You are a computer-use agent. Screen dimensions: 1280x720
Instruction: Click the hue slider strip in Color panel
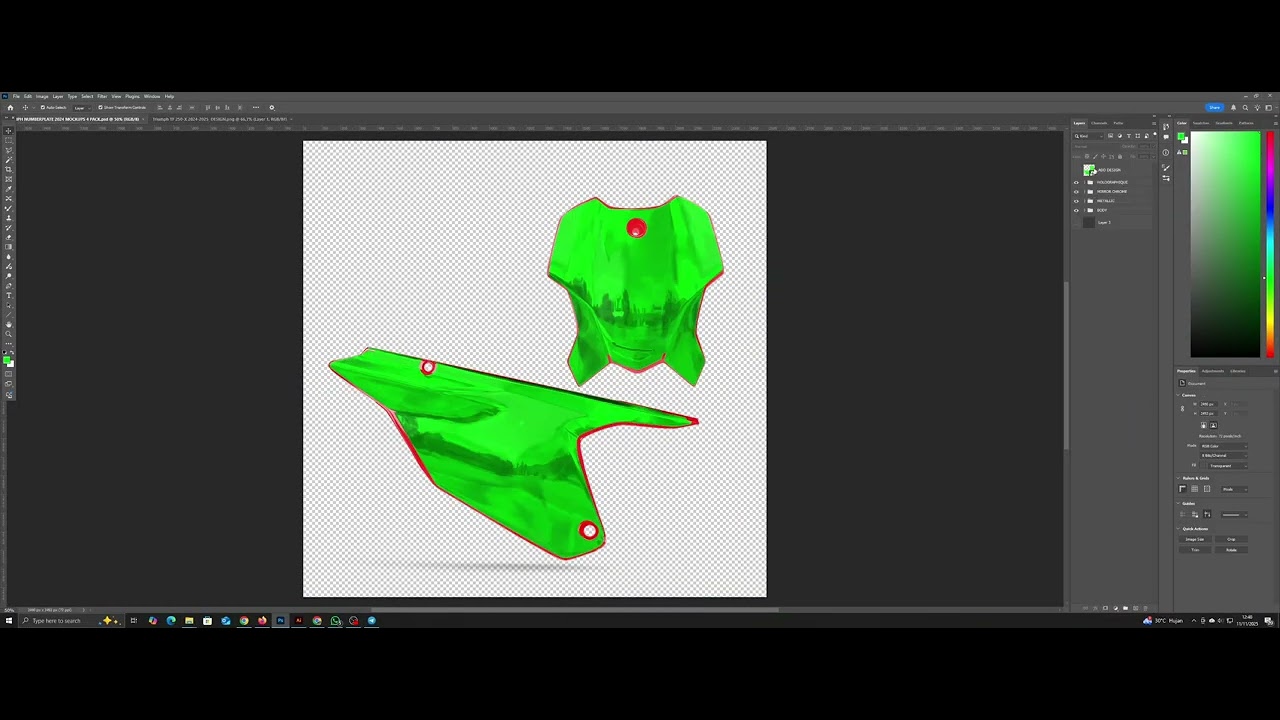pos(1270,244)
